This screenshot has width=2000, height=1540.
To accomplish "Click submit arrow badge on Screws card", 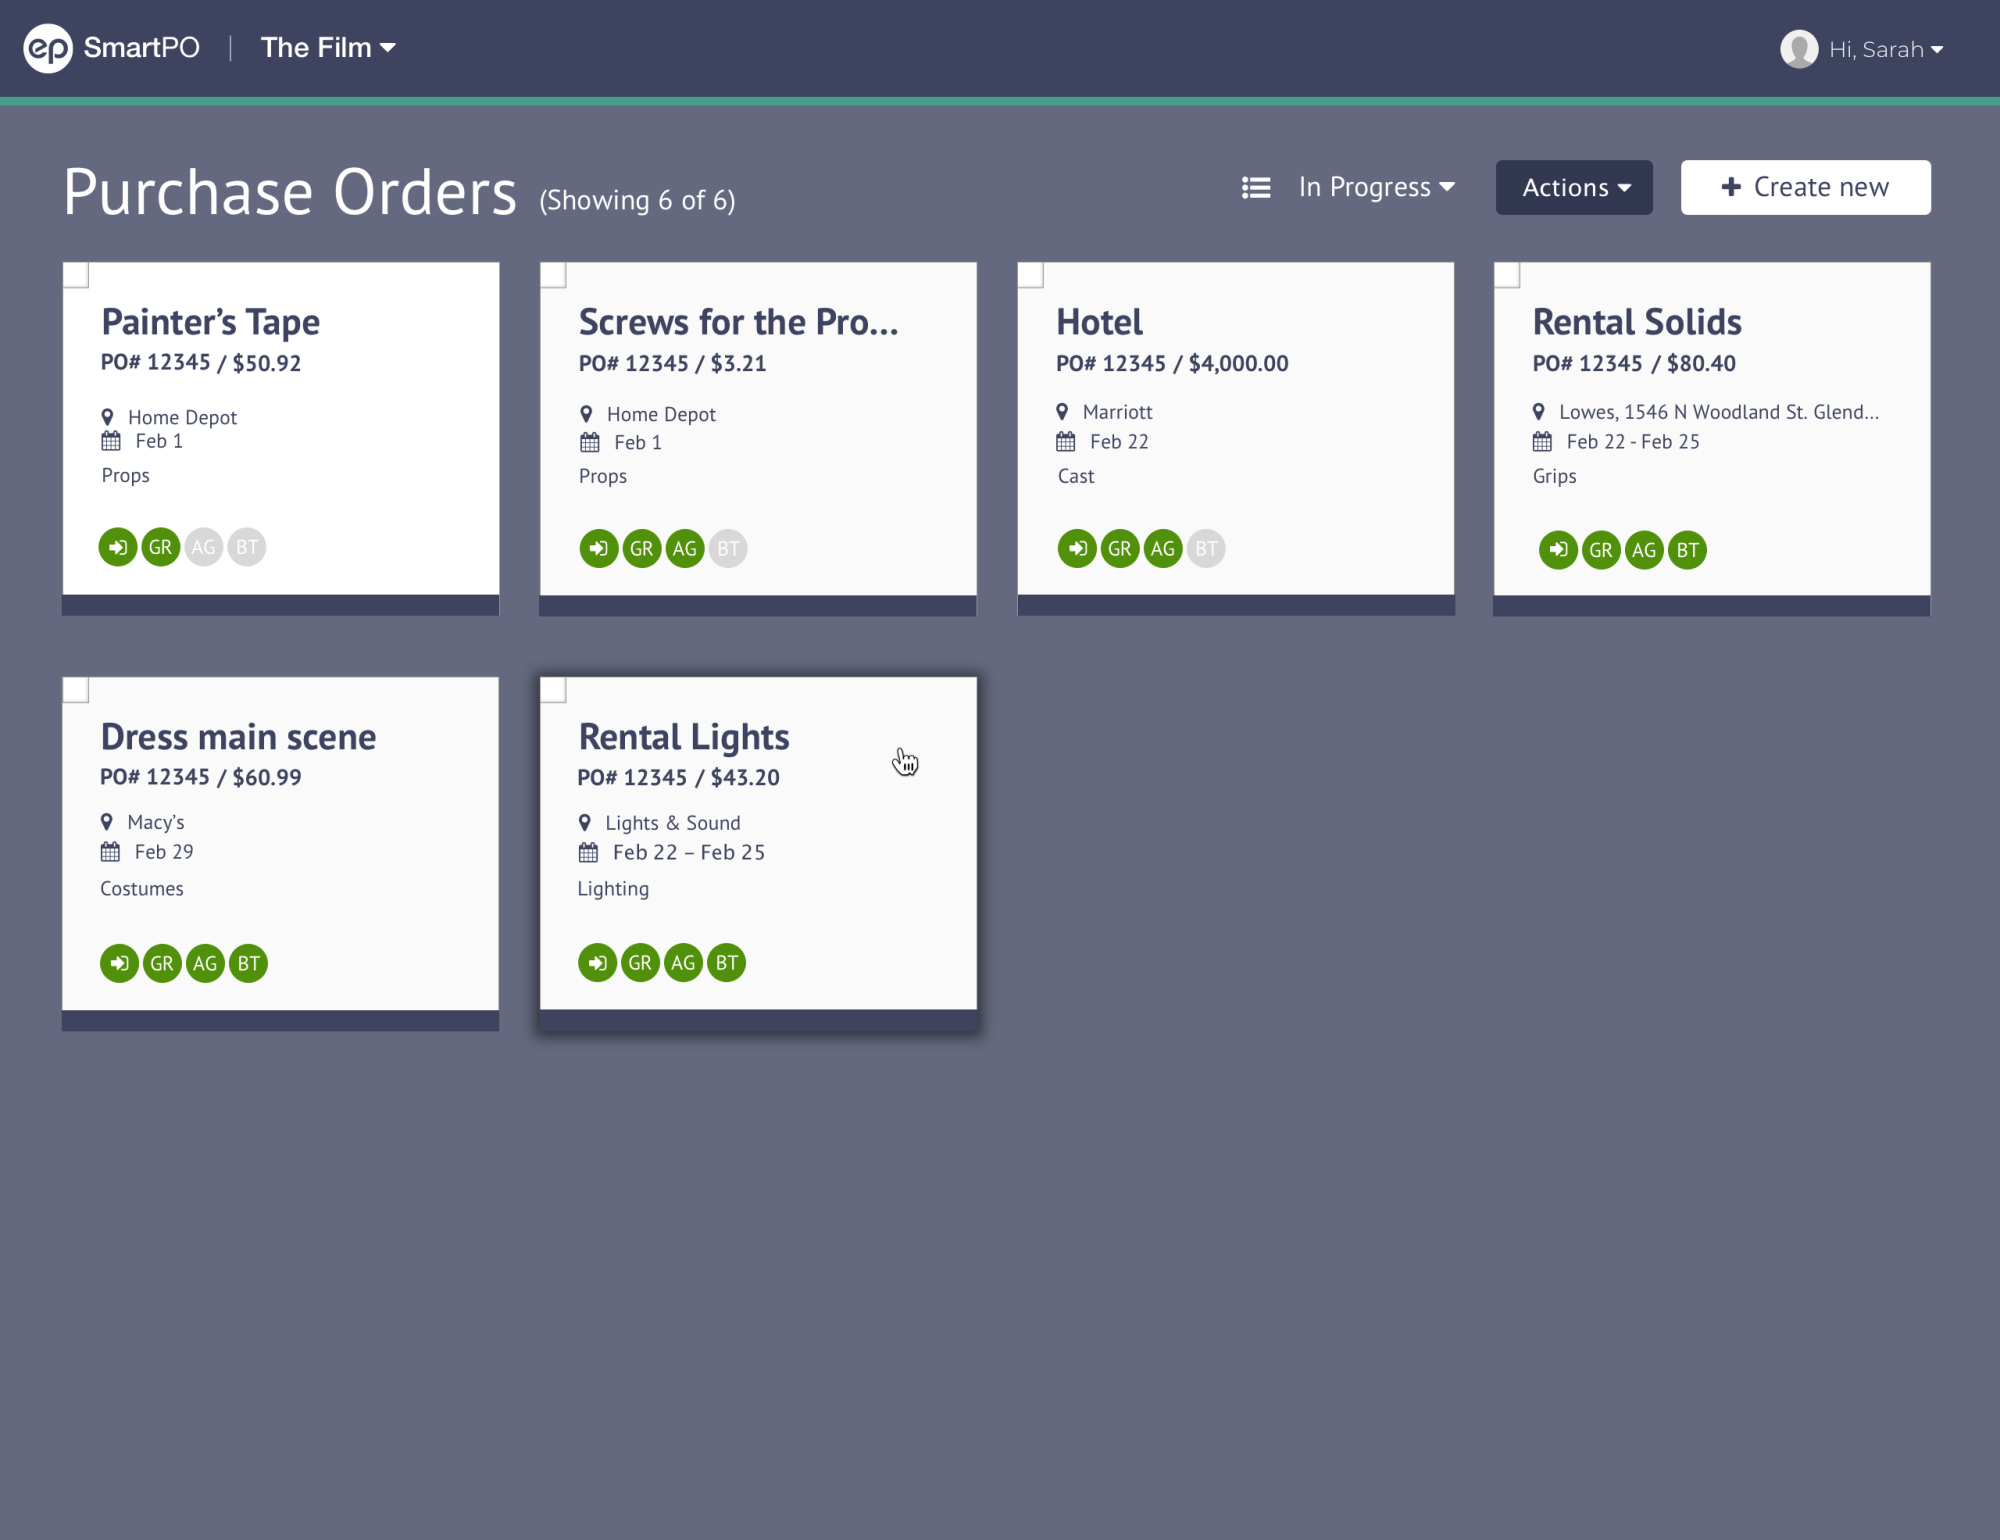I will pos(599,548).
